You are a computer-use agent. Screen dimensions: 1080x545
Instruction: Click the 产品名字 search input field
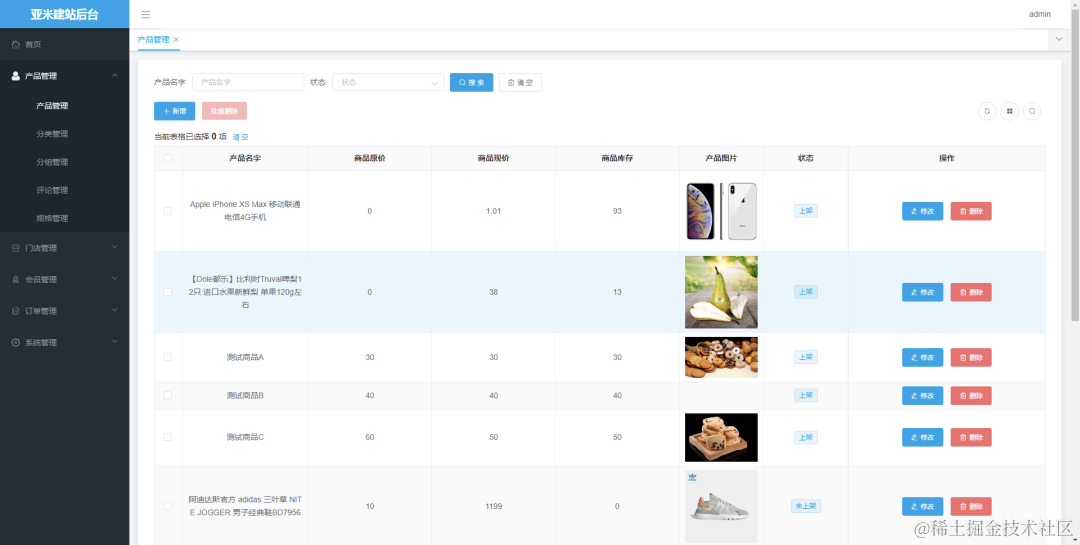pos(248,82)
